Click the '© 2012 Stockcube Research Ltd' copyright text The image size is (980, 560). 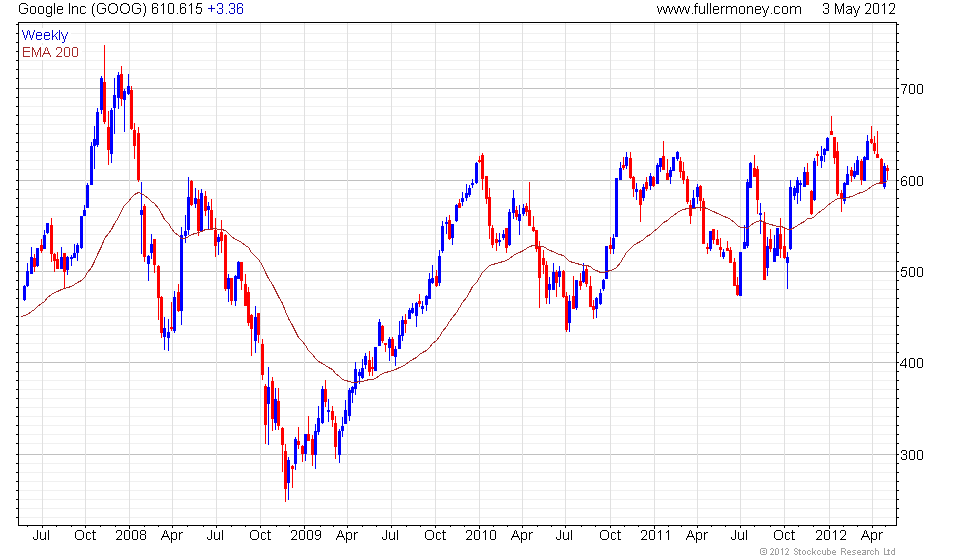(x=828, y=552)
